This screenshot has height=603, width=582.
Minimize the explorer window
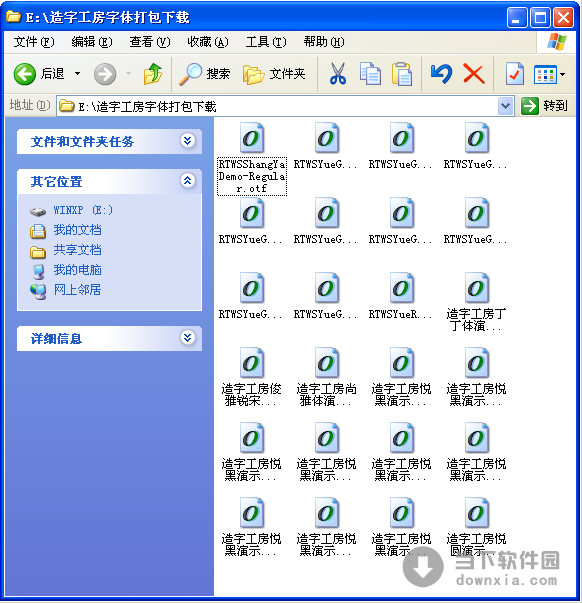(x=517, y=18)
